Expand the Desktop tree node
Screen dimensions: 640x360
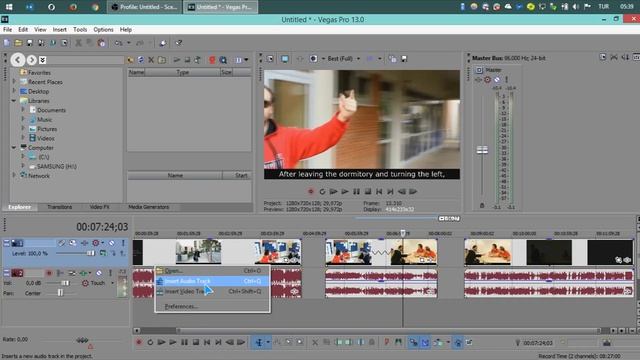(x=14, y=91)
